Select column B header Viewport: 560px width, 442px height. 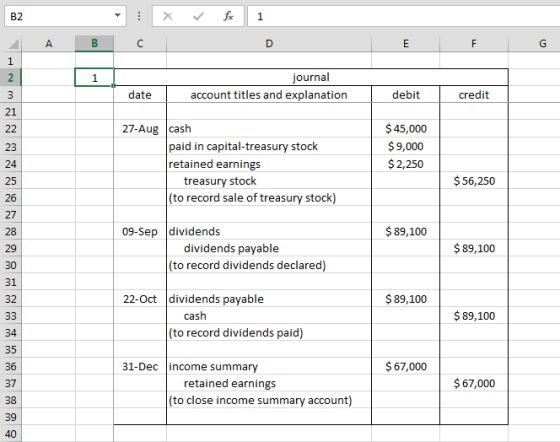point(94,44)
